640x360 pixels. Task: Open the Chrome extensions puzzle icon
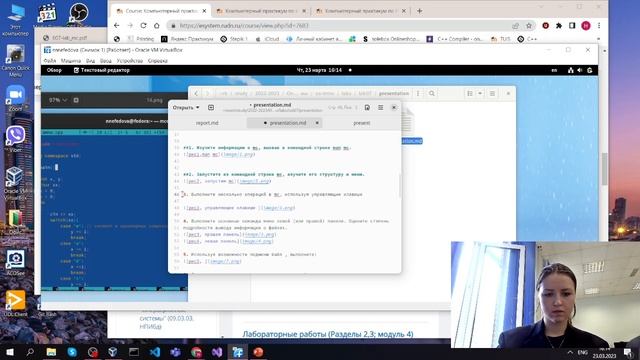[559, 26]
